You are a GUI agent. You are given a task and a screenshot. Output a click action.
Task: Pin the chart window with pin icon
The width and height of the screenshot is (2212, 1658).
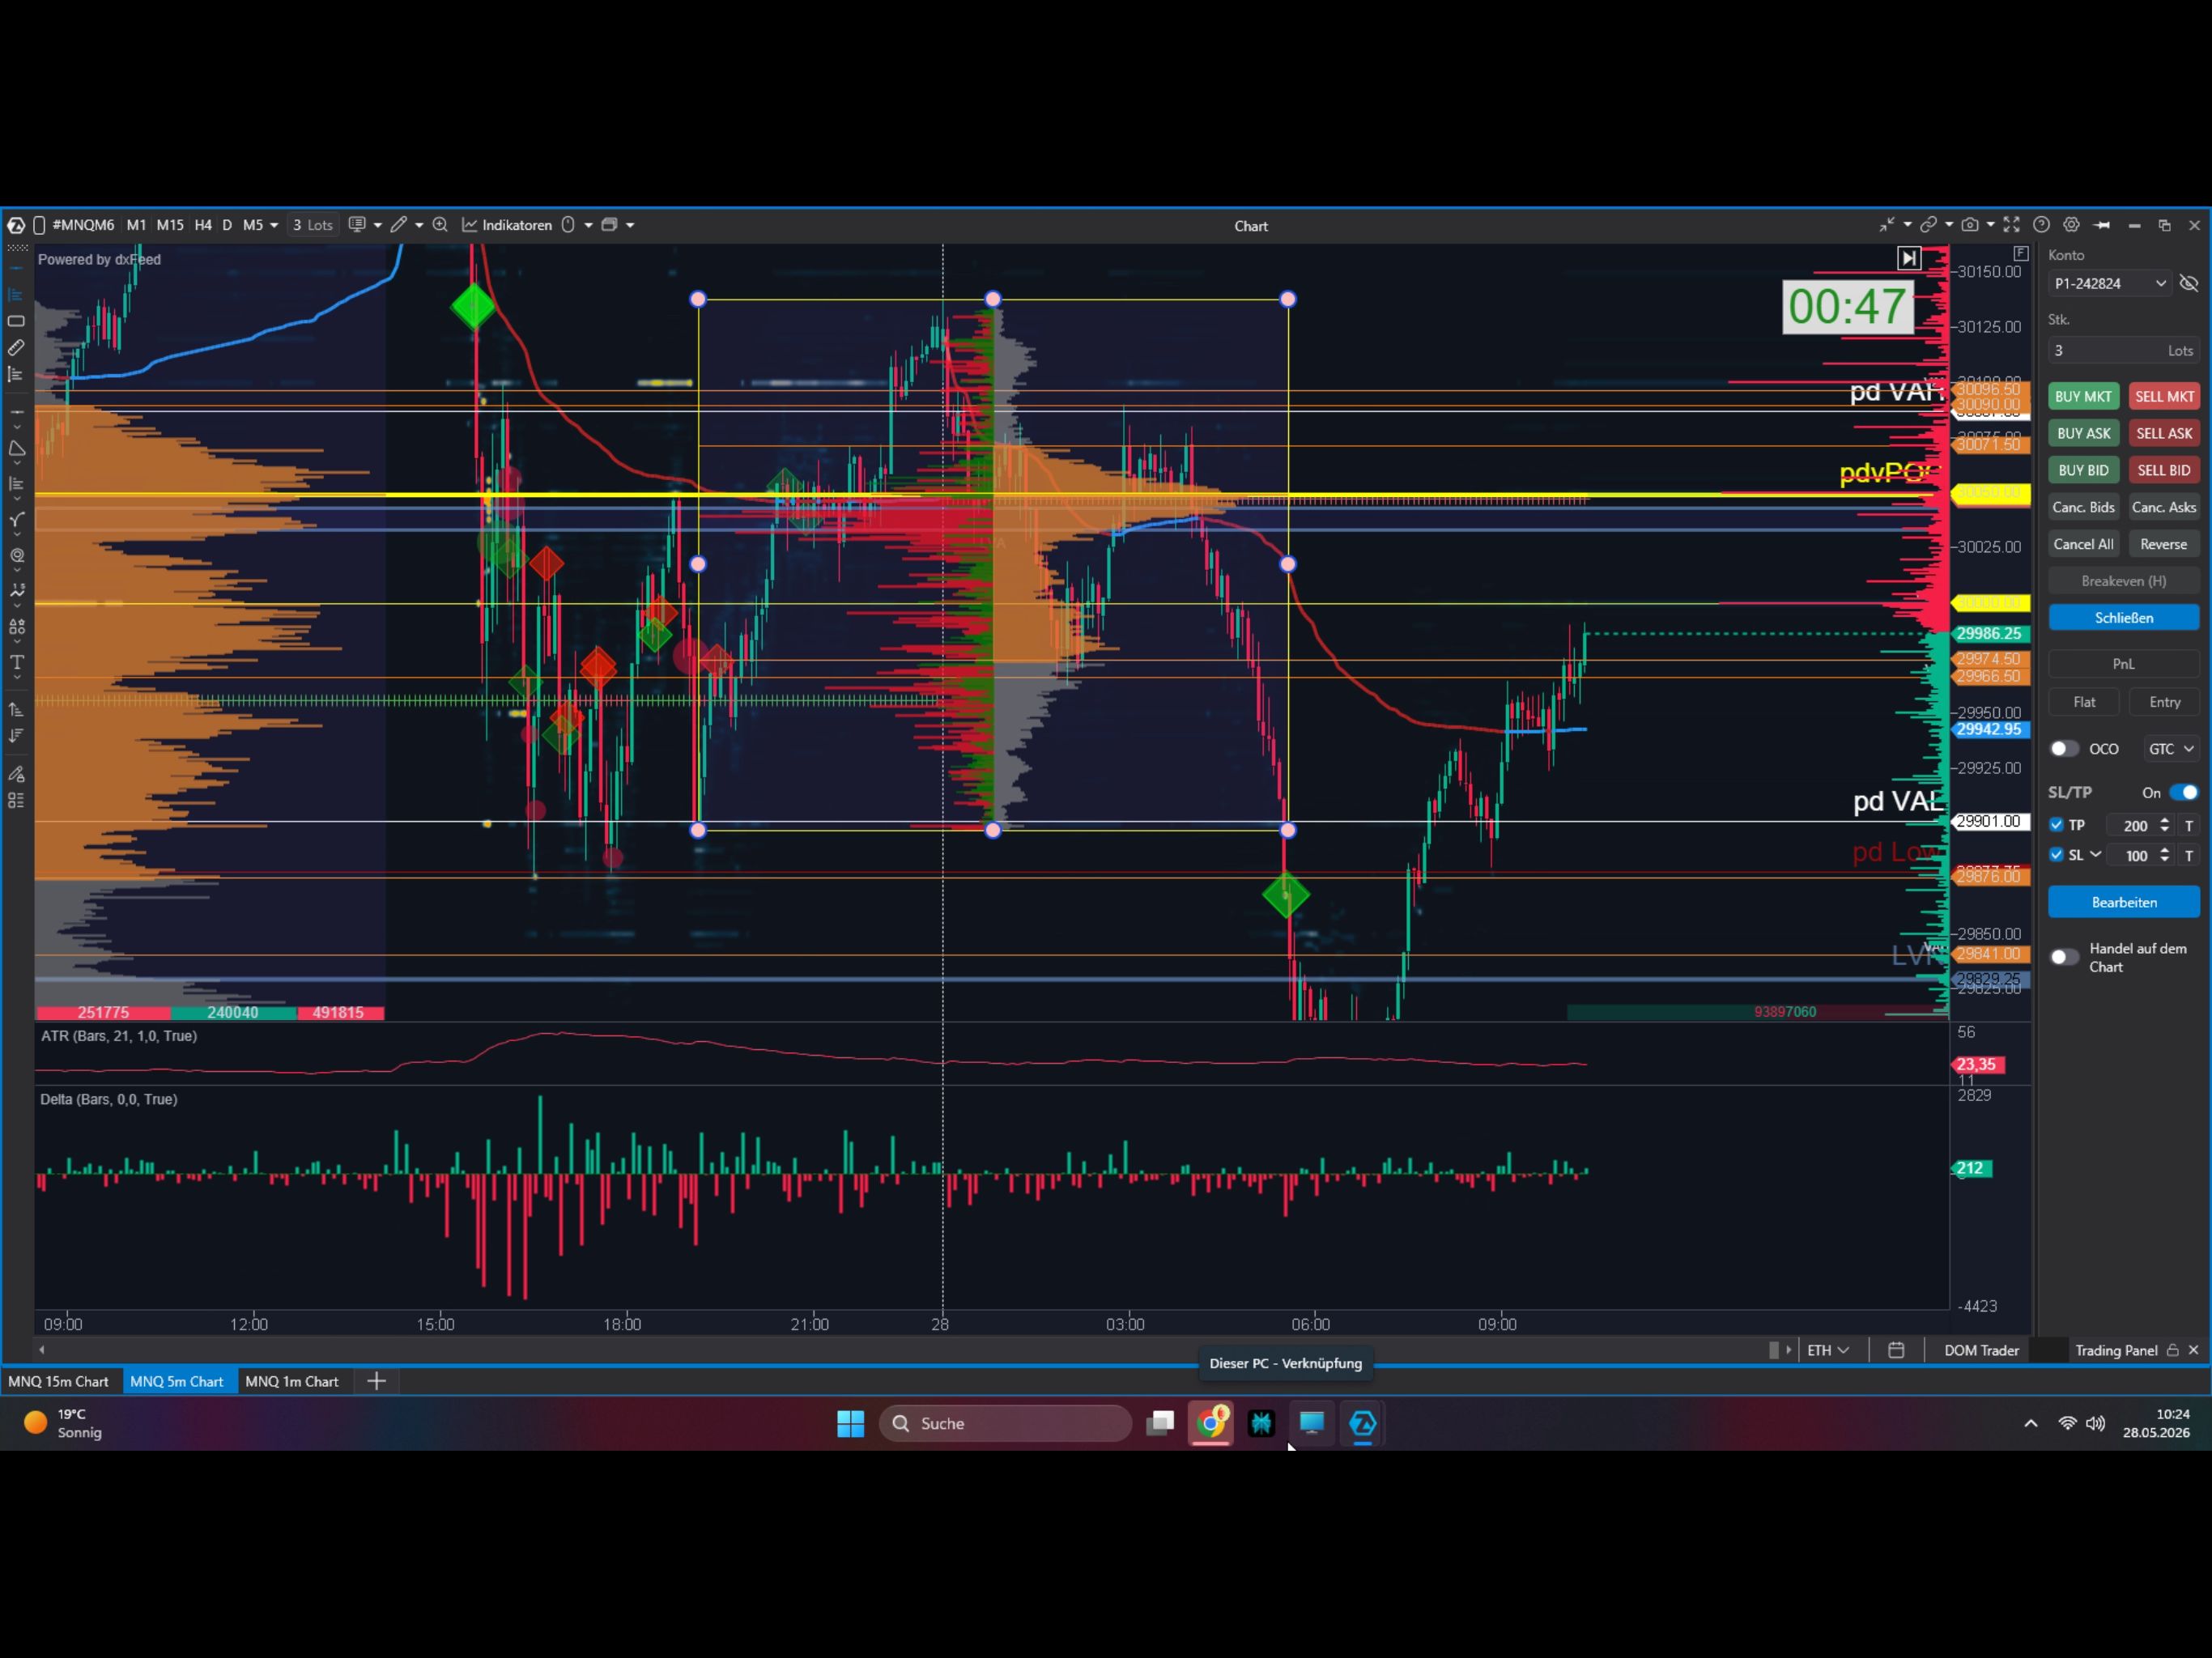[x=2102, y=225]
